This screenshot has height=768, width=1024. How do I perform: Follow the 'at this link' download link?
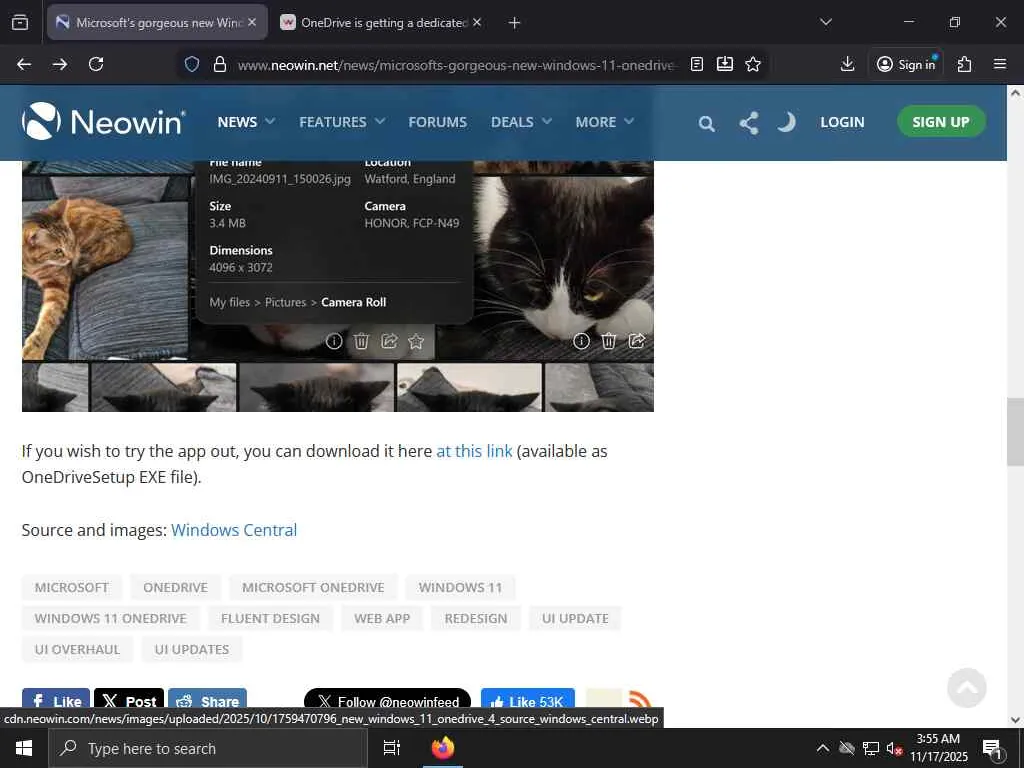tap(474, 451)
